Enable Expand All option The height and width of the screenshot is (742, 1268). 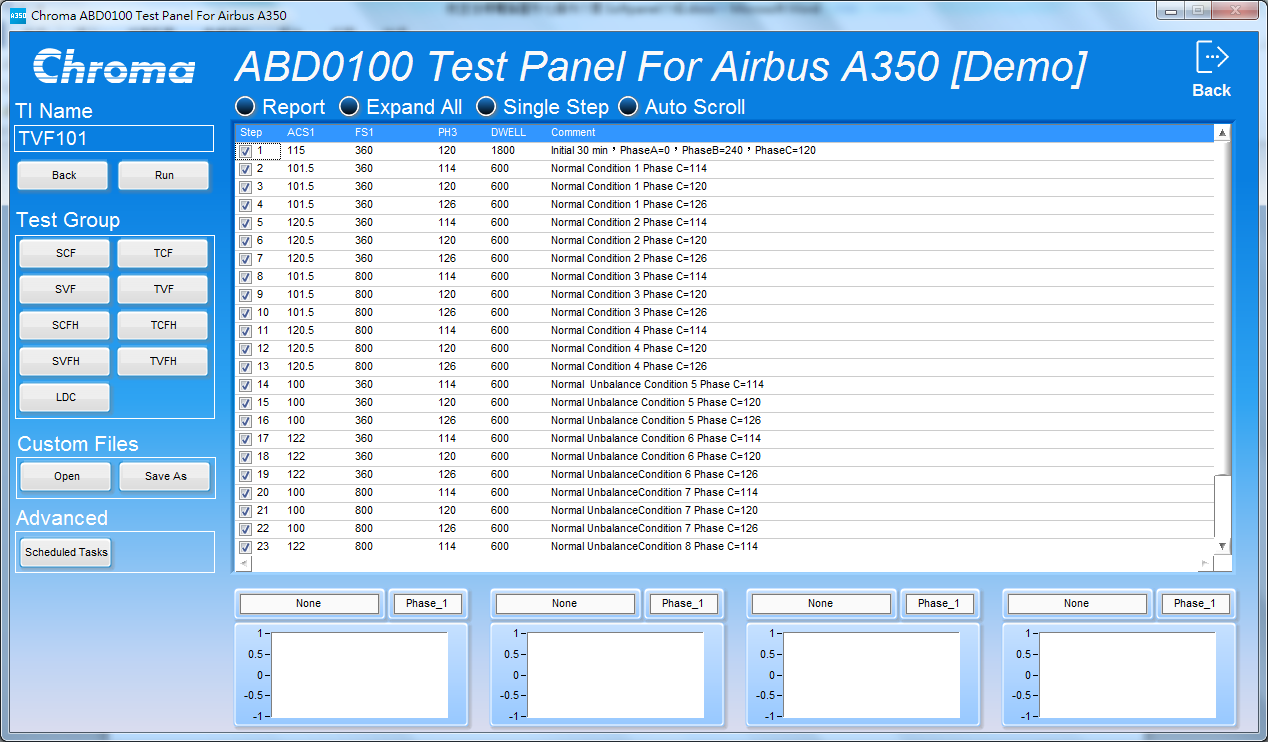click(348, 106)
